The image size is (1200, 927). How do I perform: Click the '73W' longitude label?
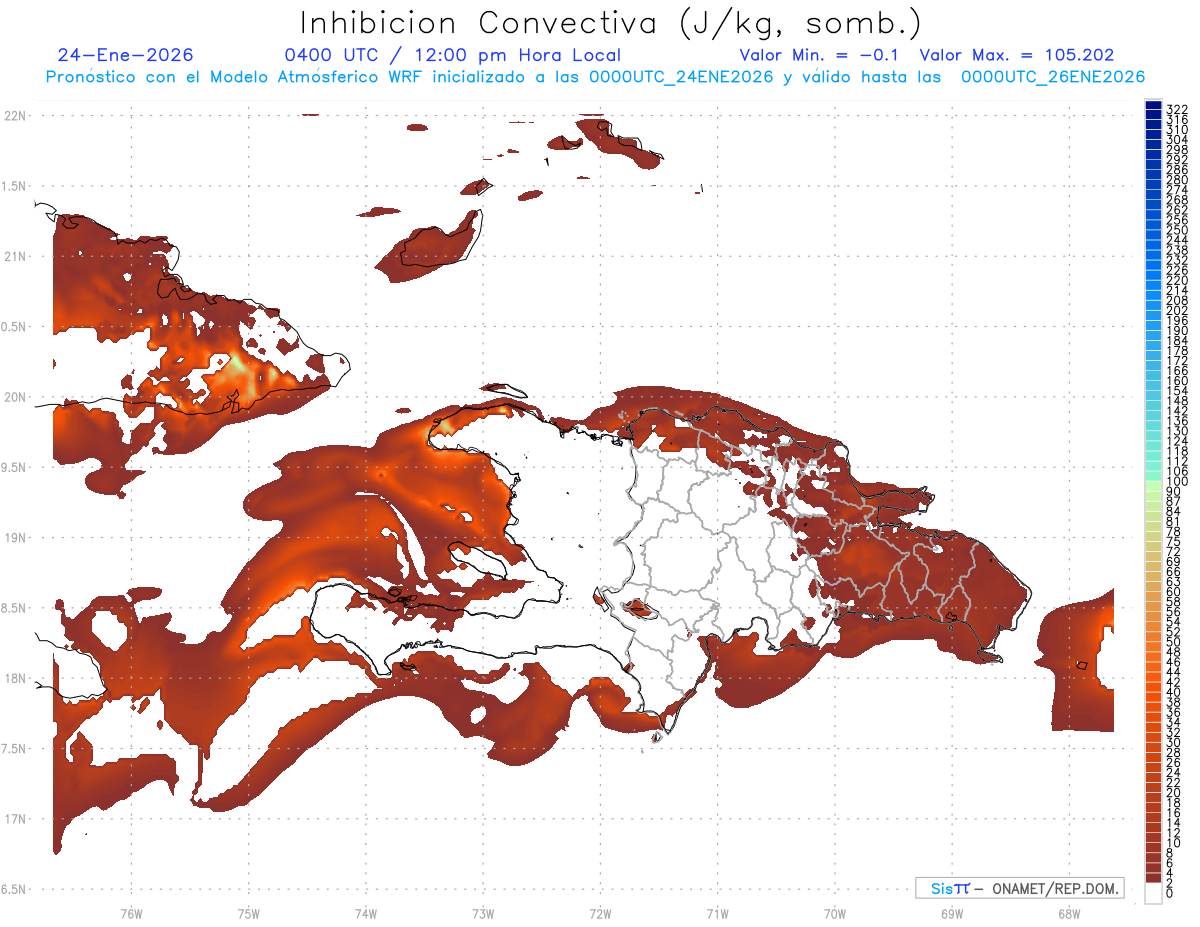point(483,913)
